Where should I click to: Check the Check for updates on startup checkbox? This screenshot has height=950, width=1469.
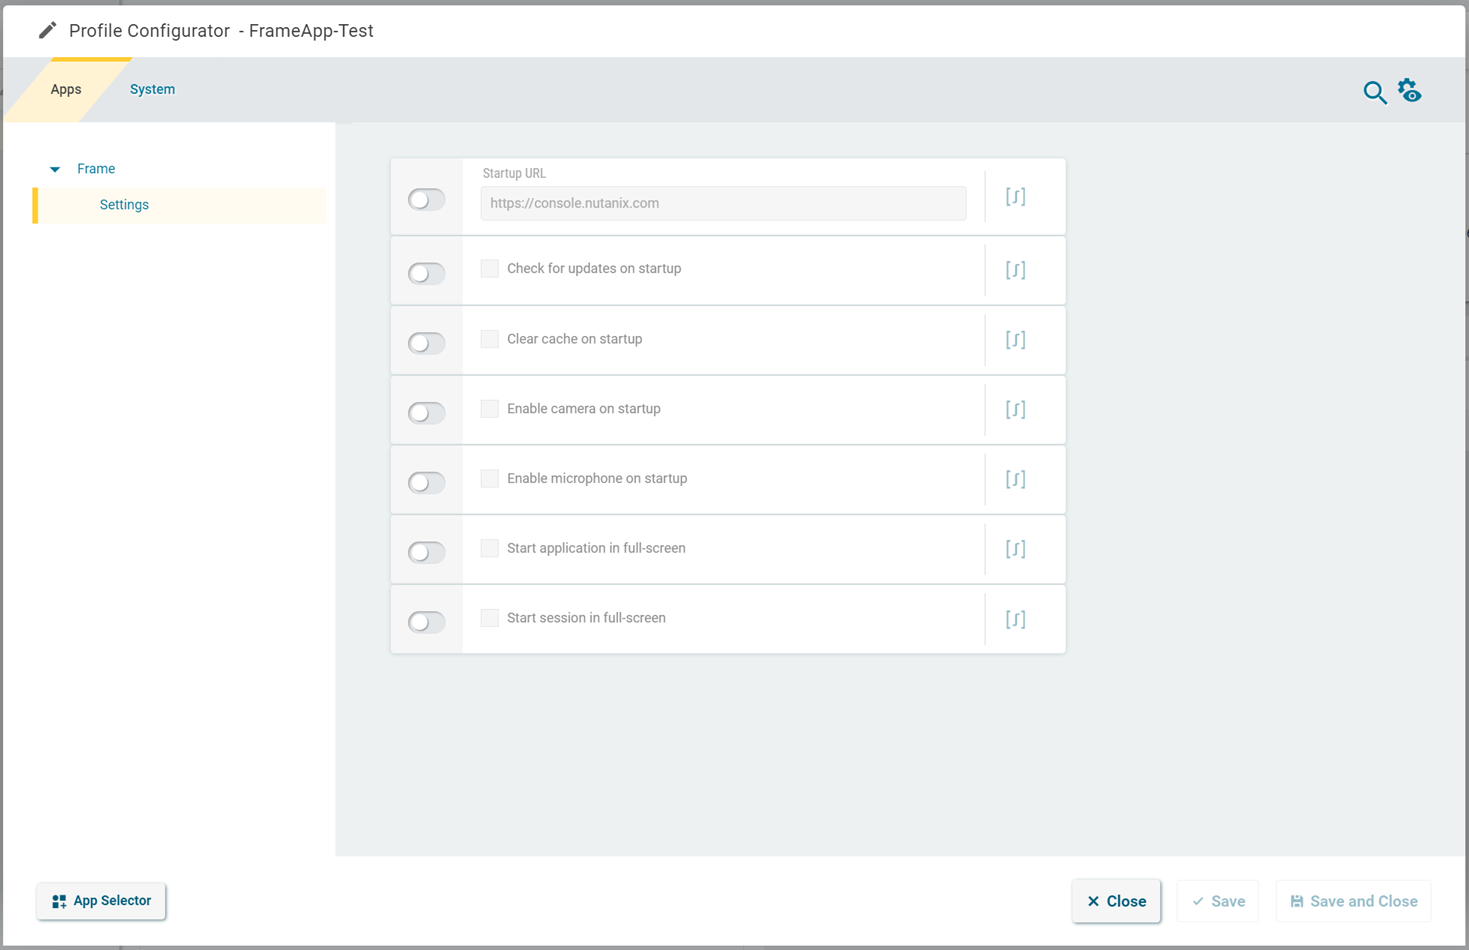click(x=489, y=268)
